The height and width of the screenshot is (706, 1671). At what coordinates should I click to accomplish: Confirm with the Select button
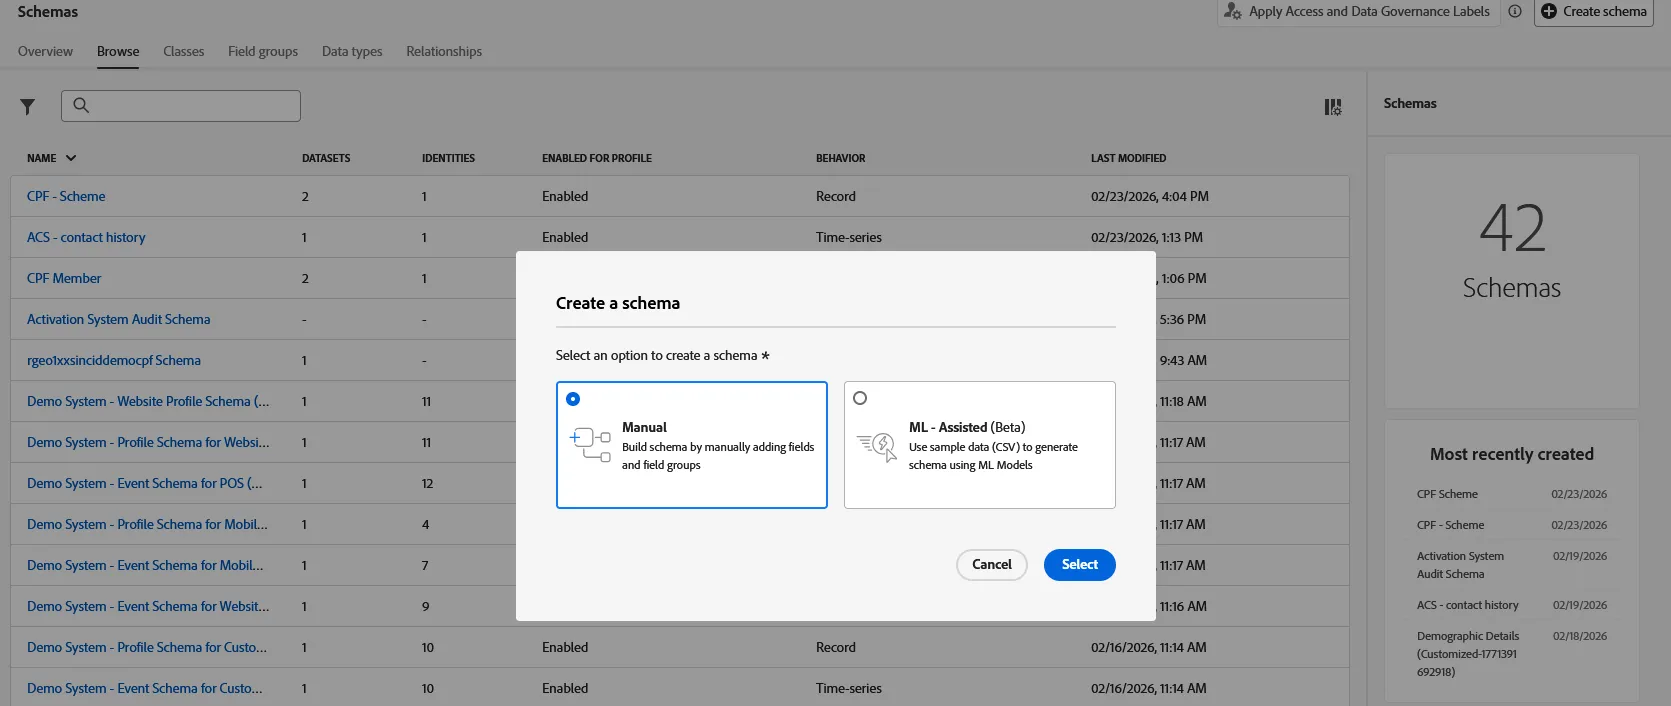tap(1080, 565)
